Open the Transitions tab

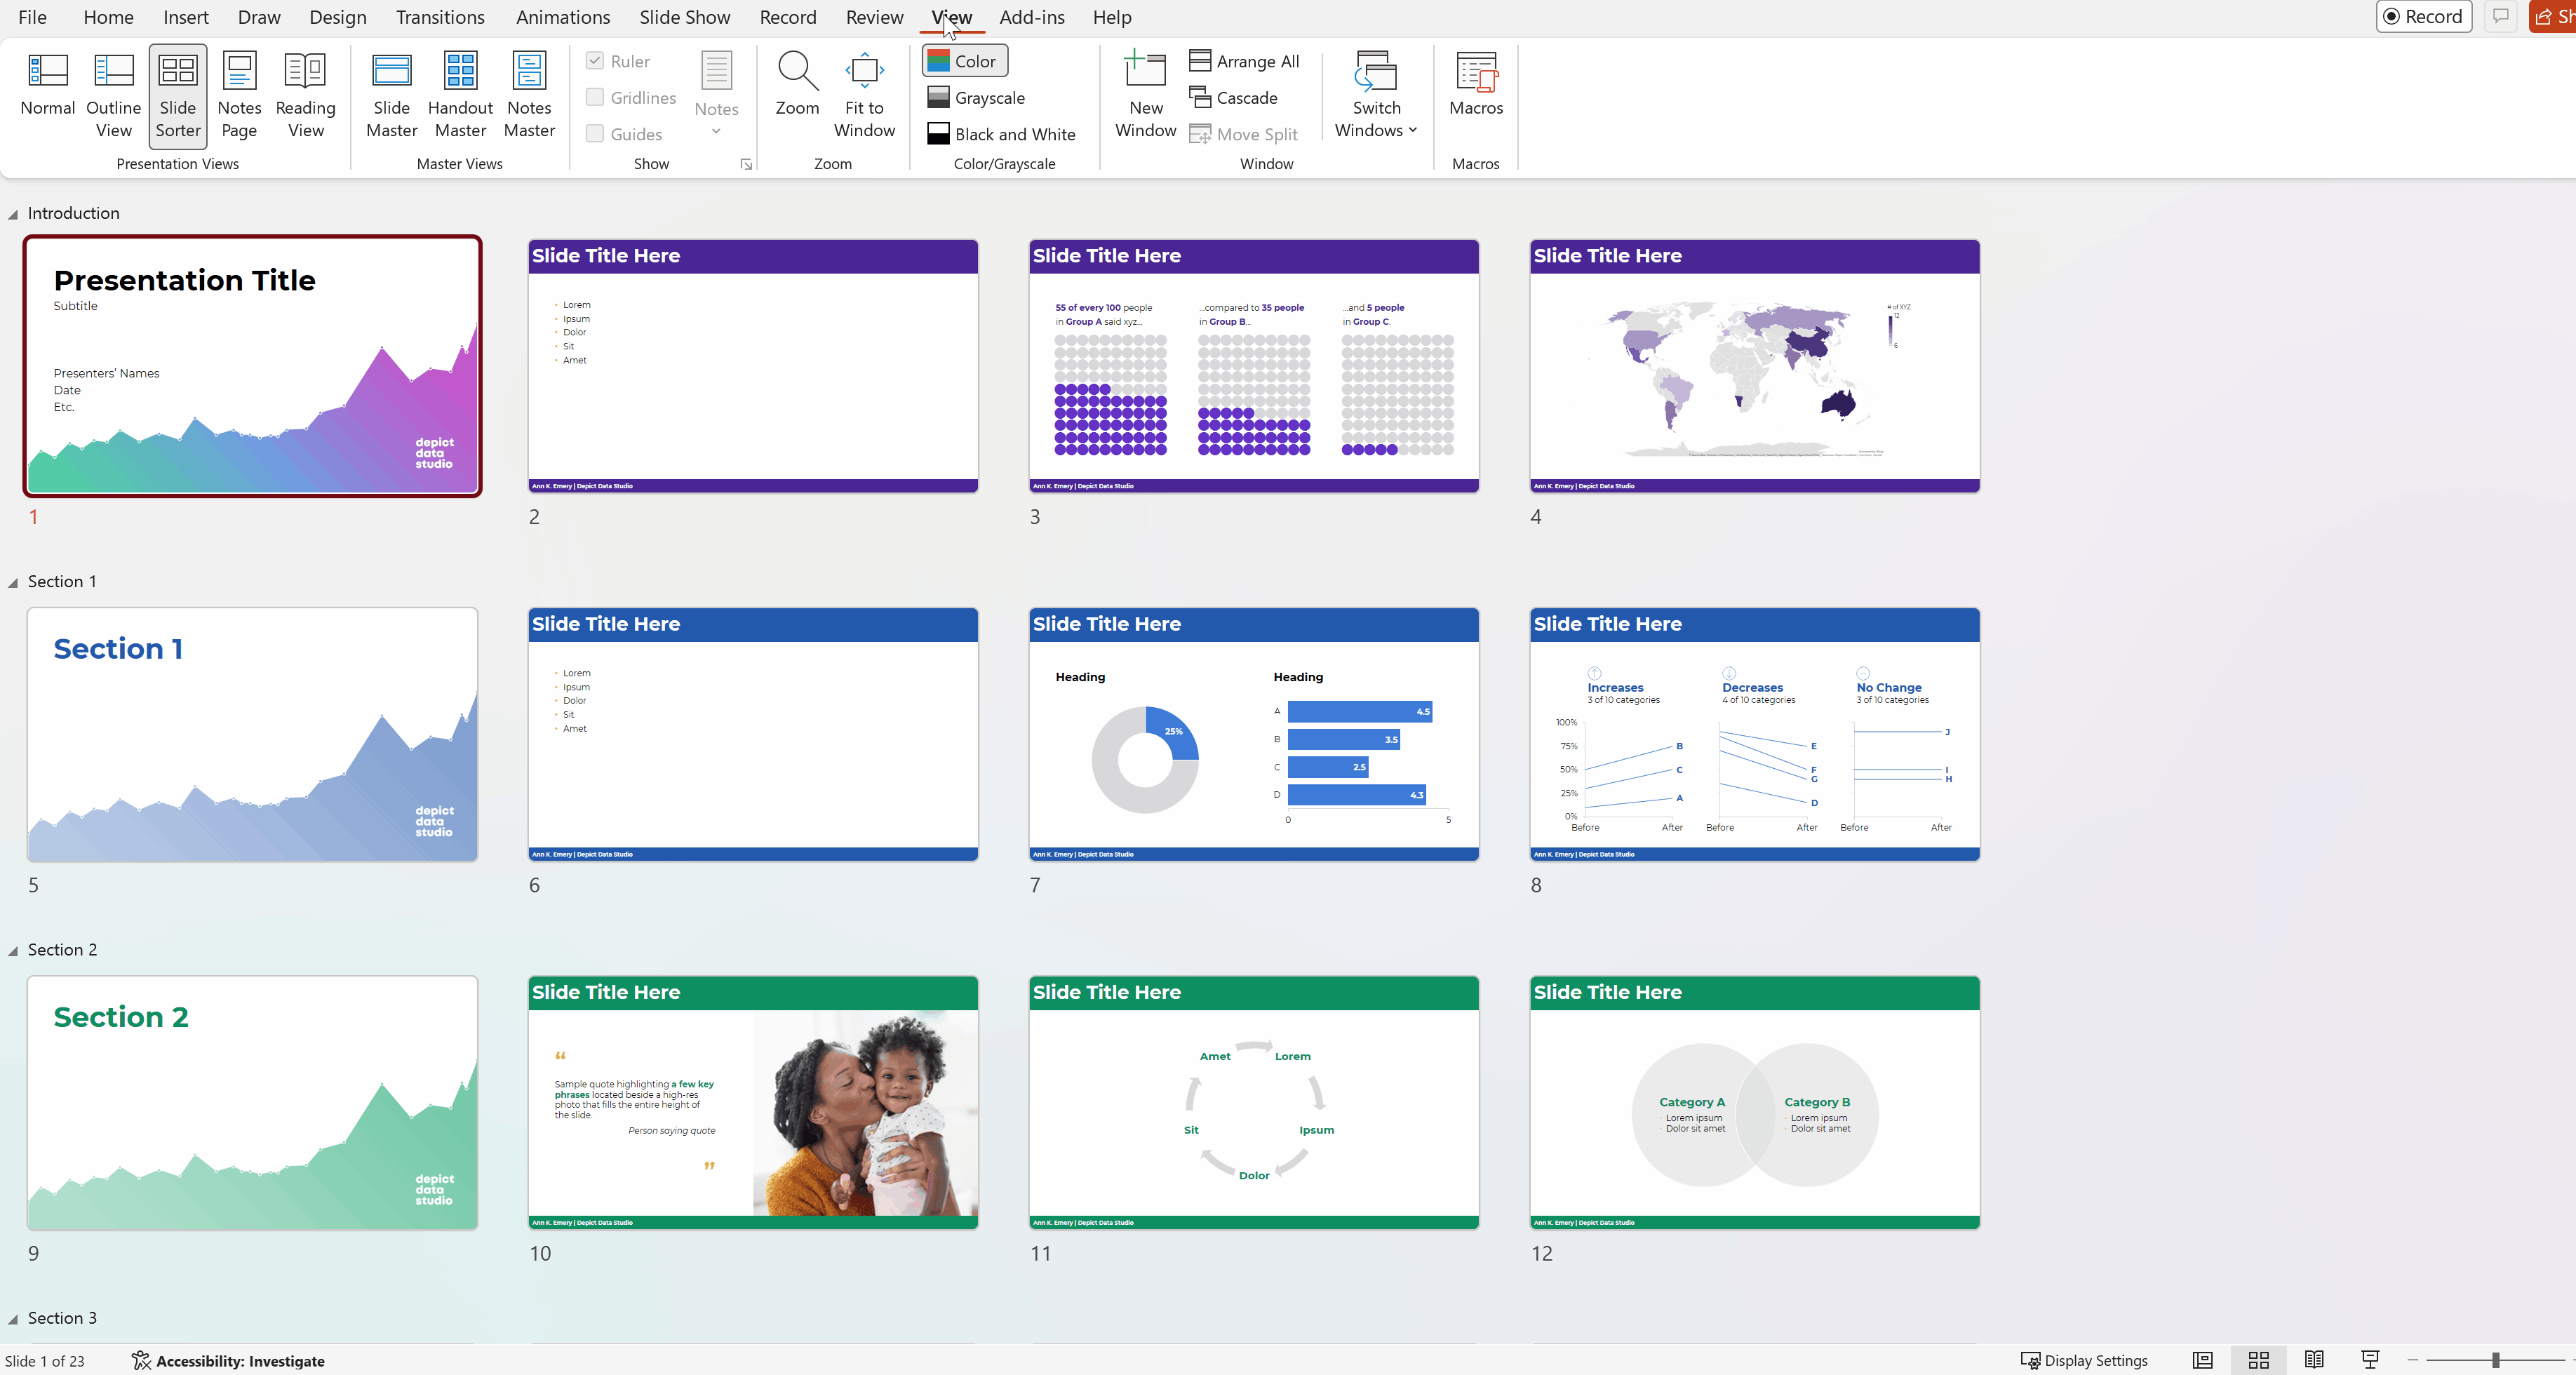(x=440, y=17)
